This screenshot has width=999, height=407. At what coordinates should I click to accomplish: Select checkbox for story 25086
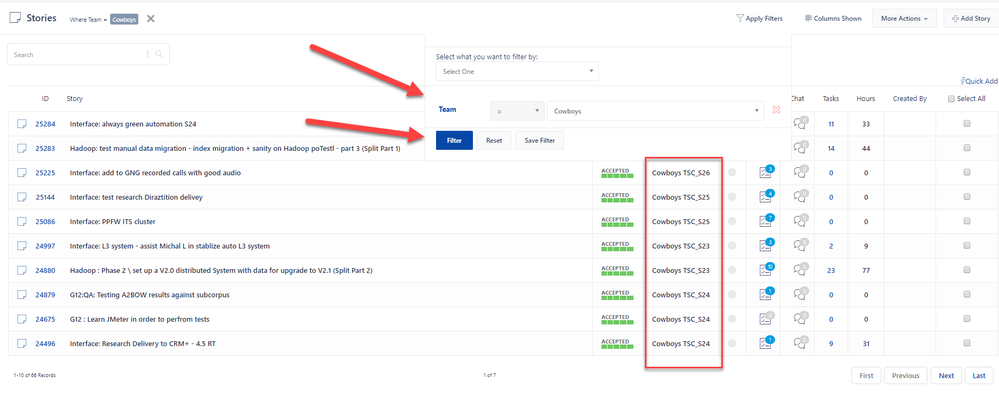967,222
